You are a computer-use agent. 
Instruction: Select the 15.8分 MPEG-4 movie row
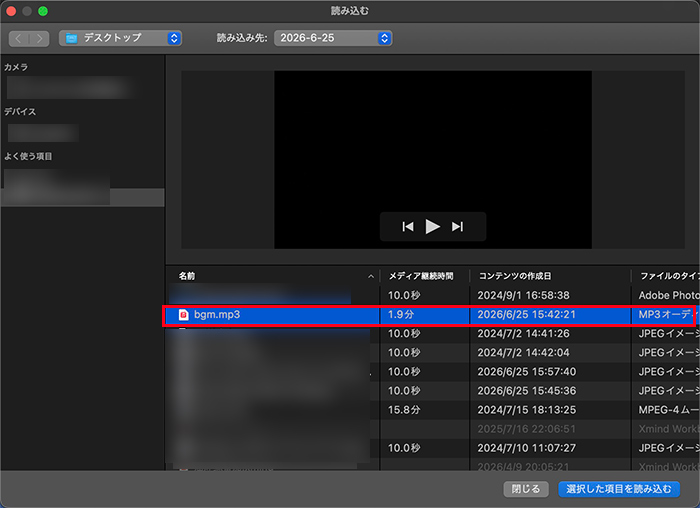(x=432, y=410)
